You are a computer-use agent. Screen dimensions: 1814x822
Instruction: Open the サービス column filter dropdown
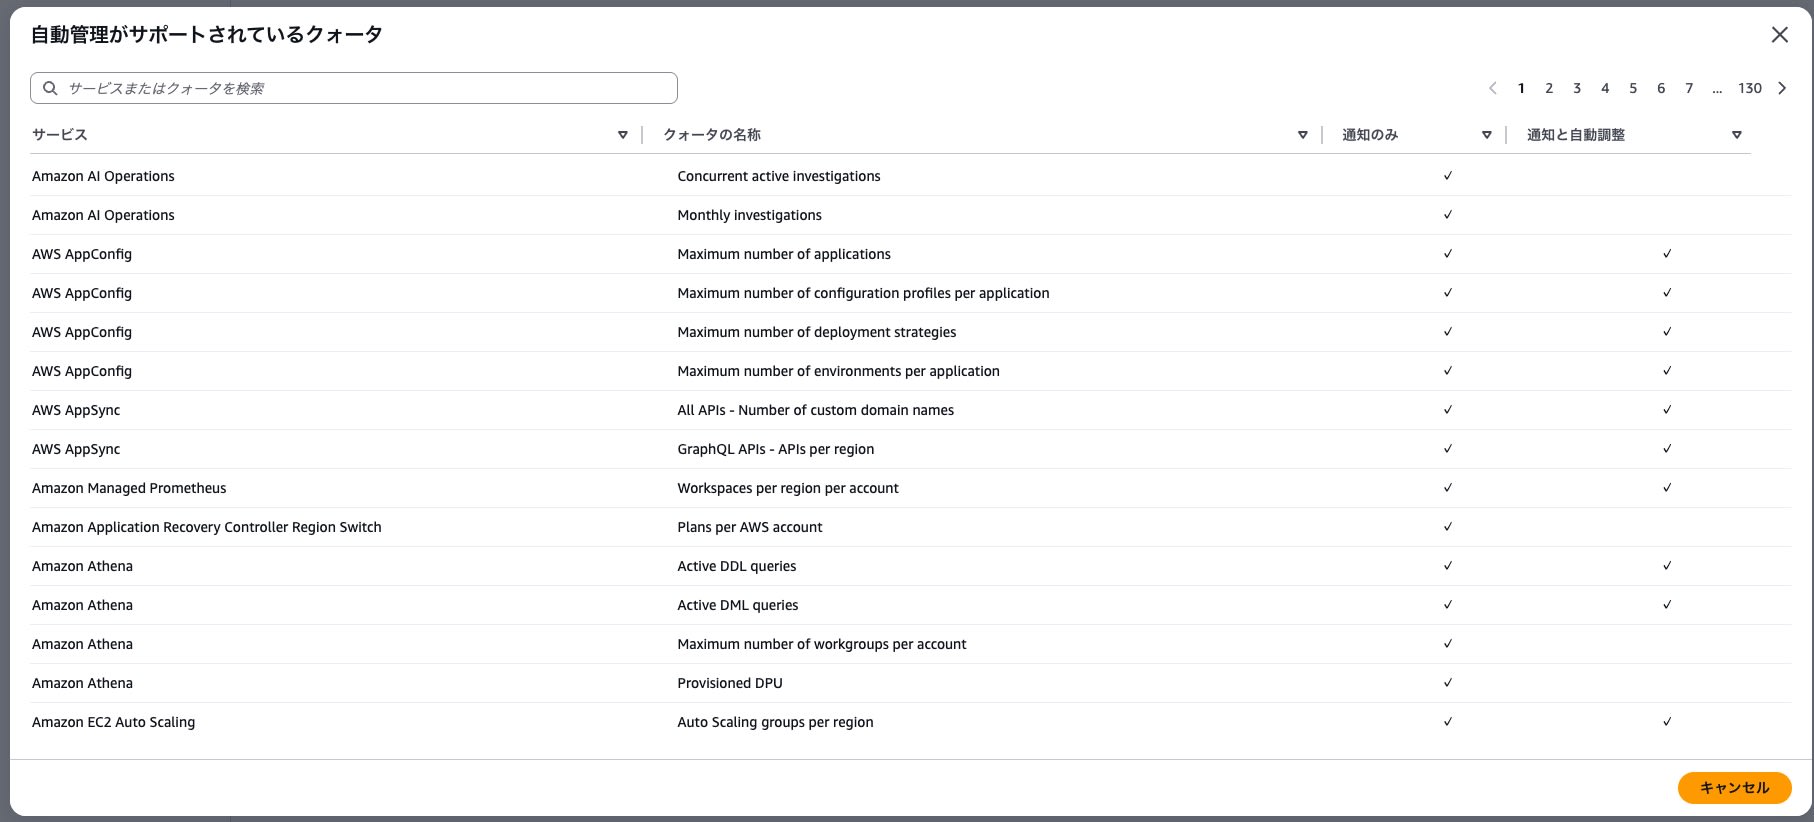tap(623, 134)
